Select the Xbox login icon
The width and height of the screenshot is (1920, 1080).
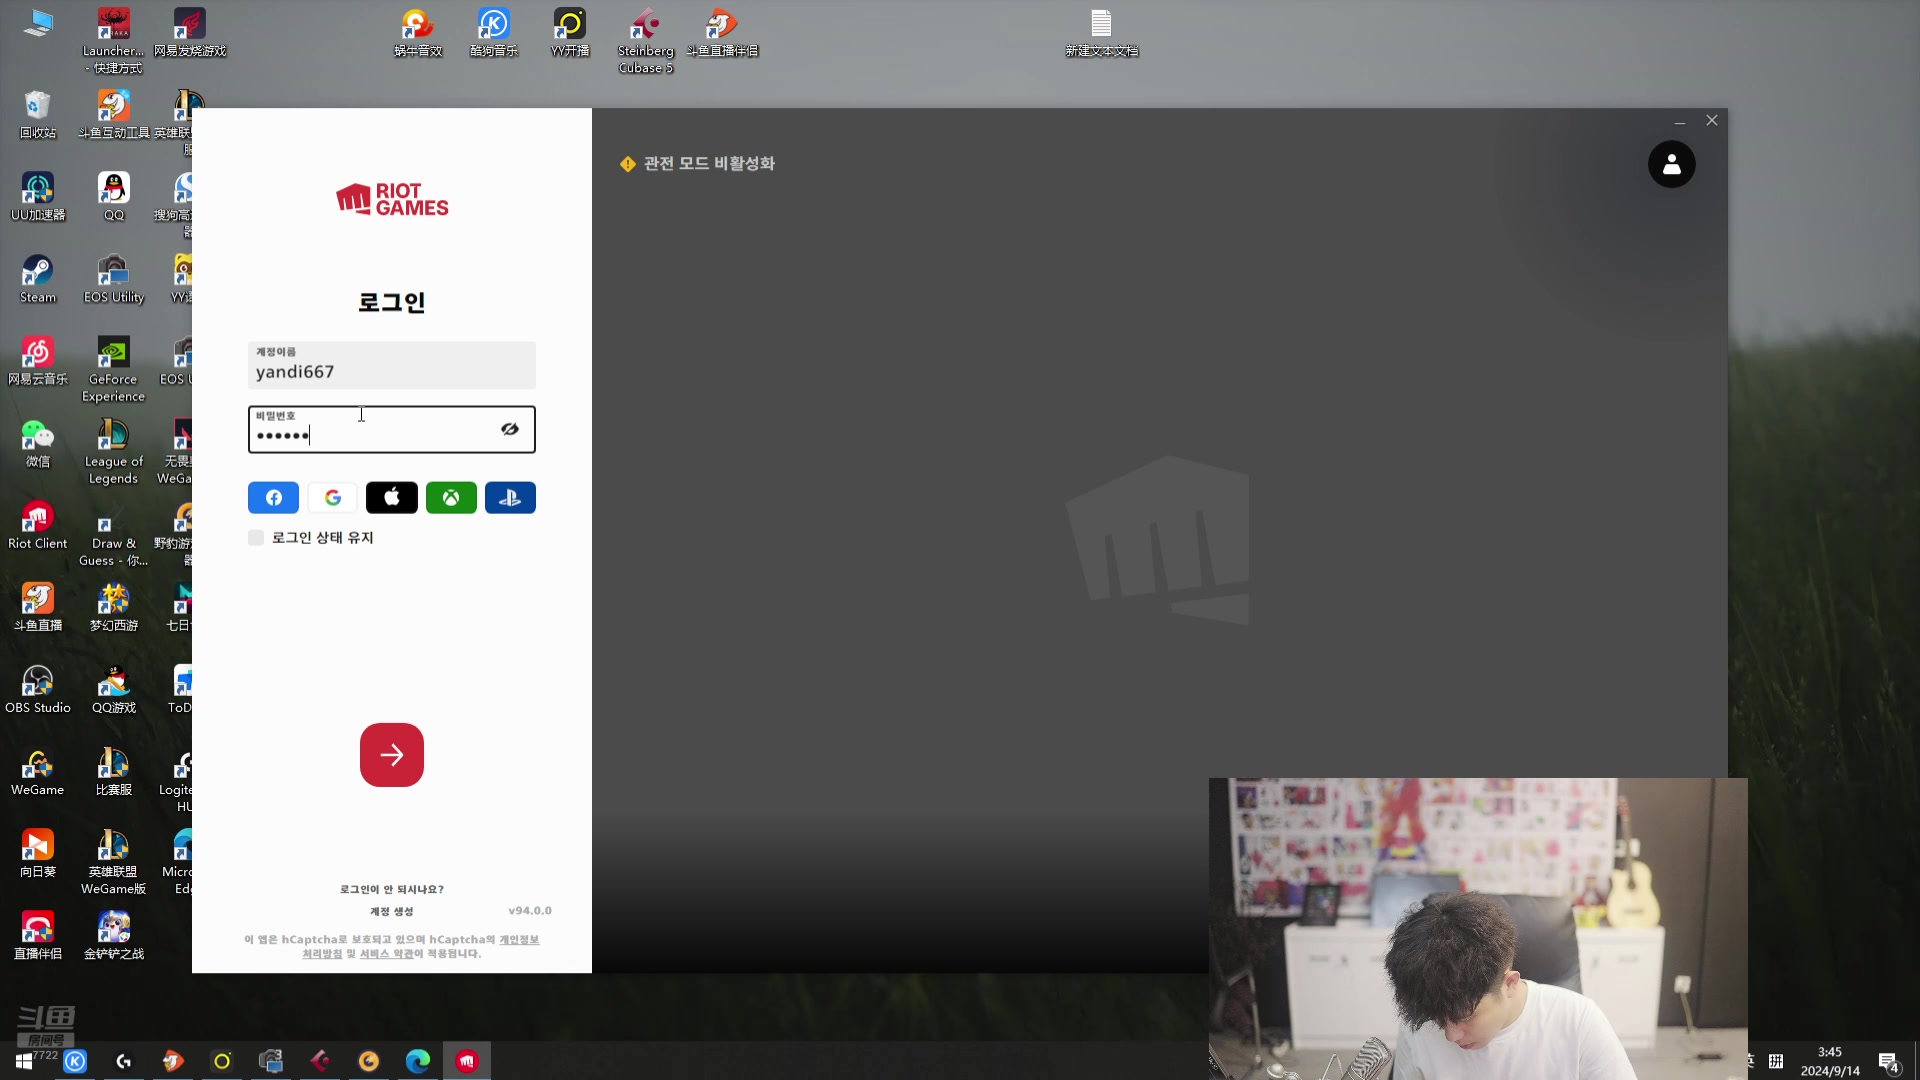(451, 498)
